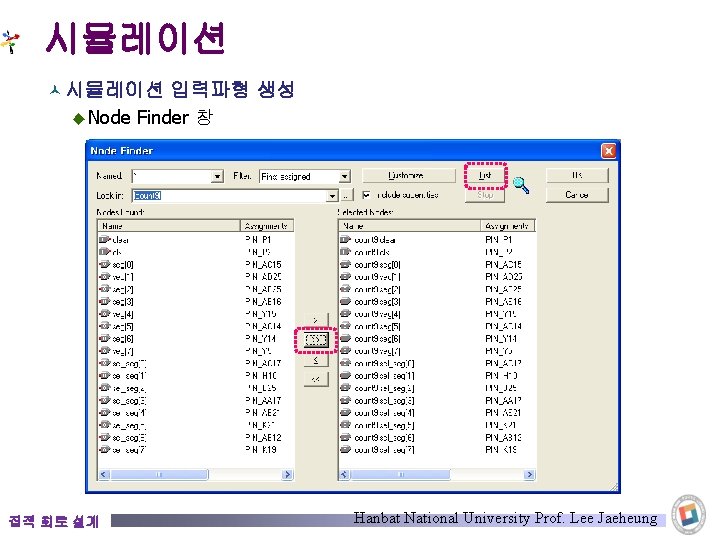Click the sel_seg[1] pin icon in Nodes Found
The height and width of the screenshot is (540, 720).
pyautogui.click(x=105, y=375)
